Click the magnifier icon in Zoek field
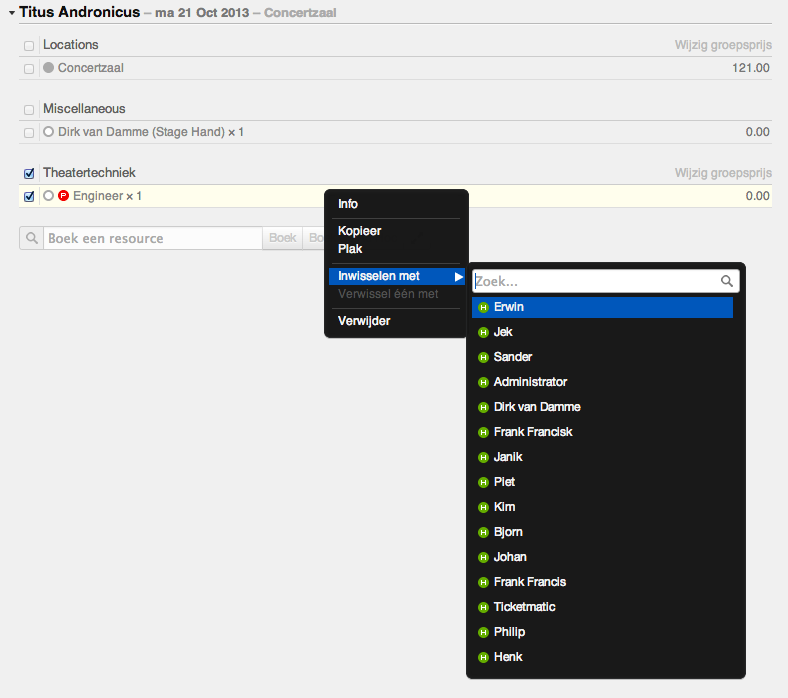 coord(727,282)
